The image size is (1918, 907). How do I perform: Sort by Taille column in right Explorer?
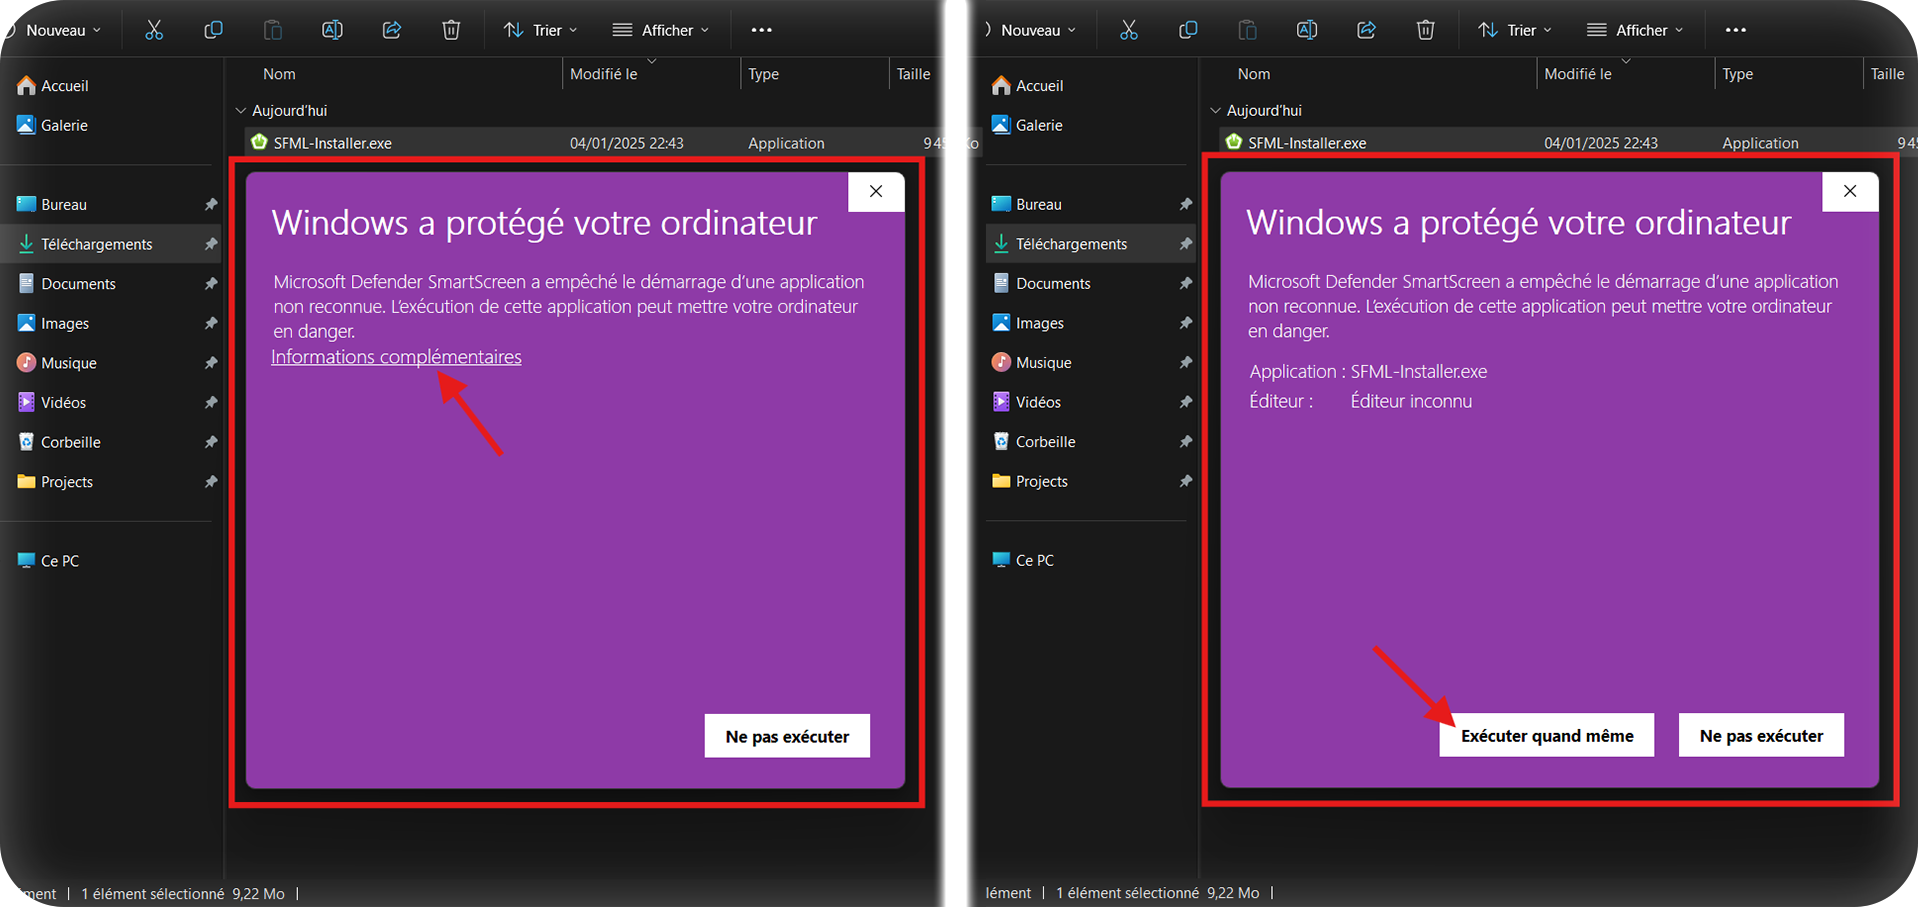(x=1889, y=74)
